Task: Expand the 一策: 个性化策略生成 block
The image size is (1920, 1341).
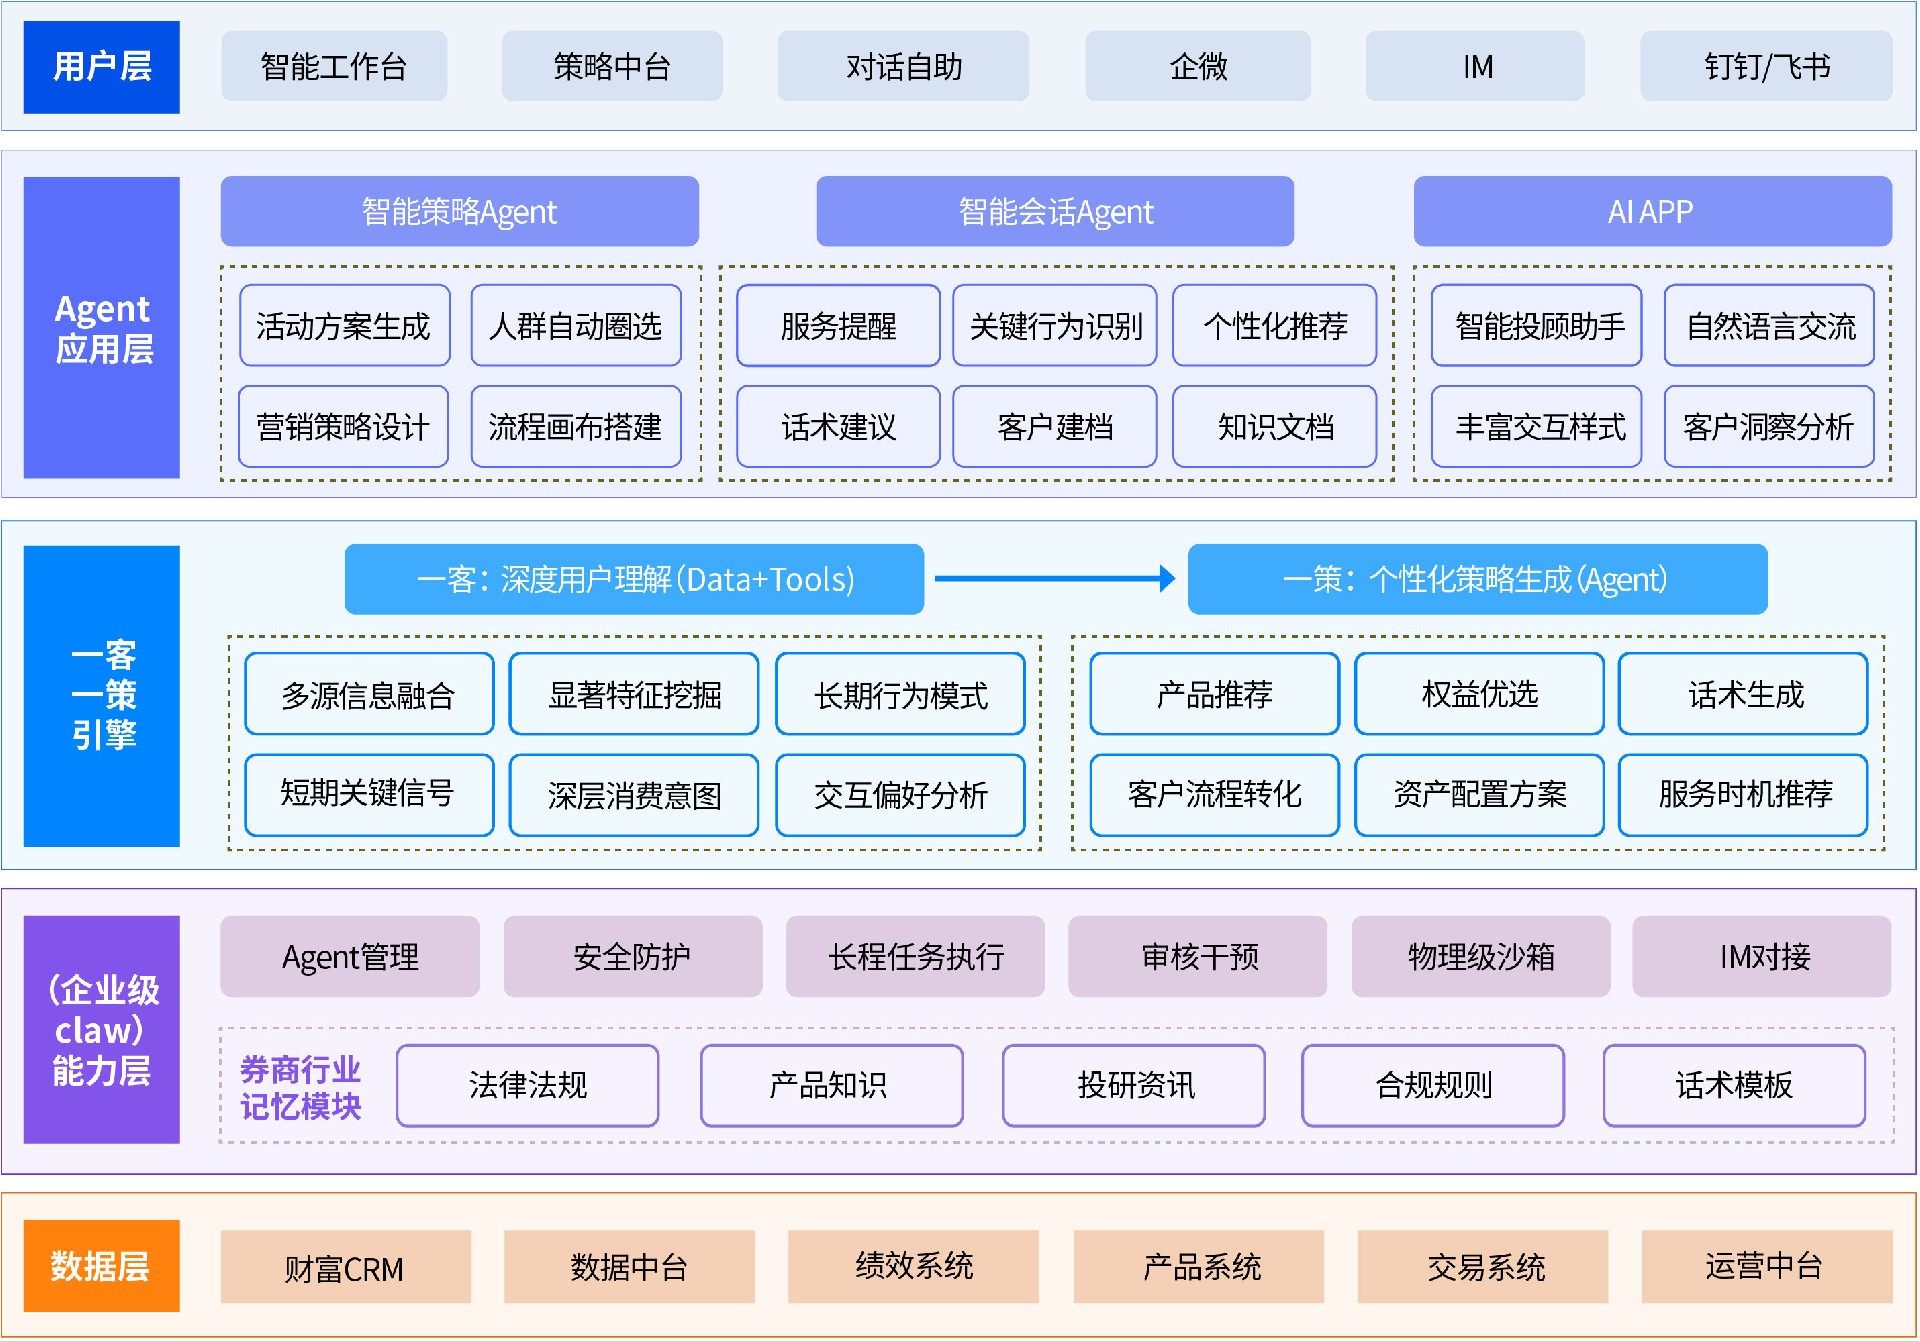Action: coord(1475,578)
